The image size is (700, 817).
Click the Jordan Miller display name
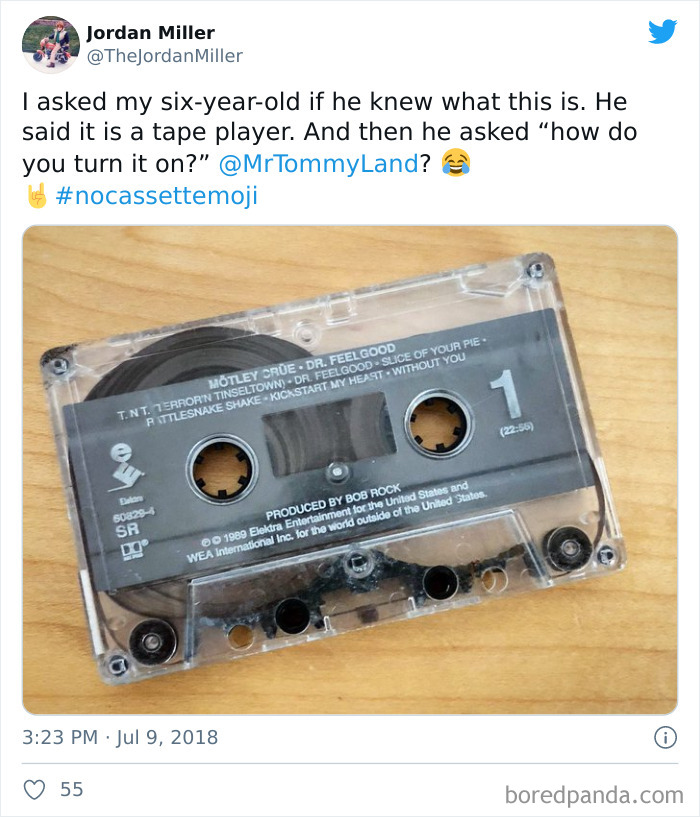[x=150, y=33]
